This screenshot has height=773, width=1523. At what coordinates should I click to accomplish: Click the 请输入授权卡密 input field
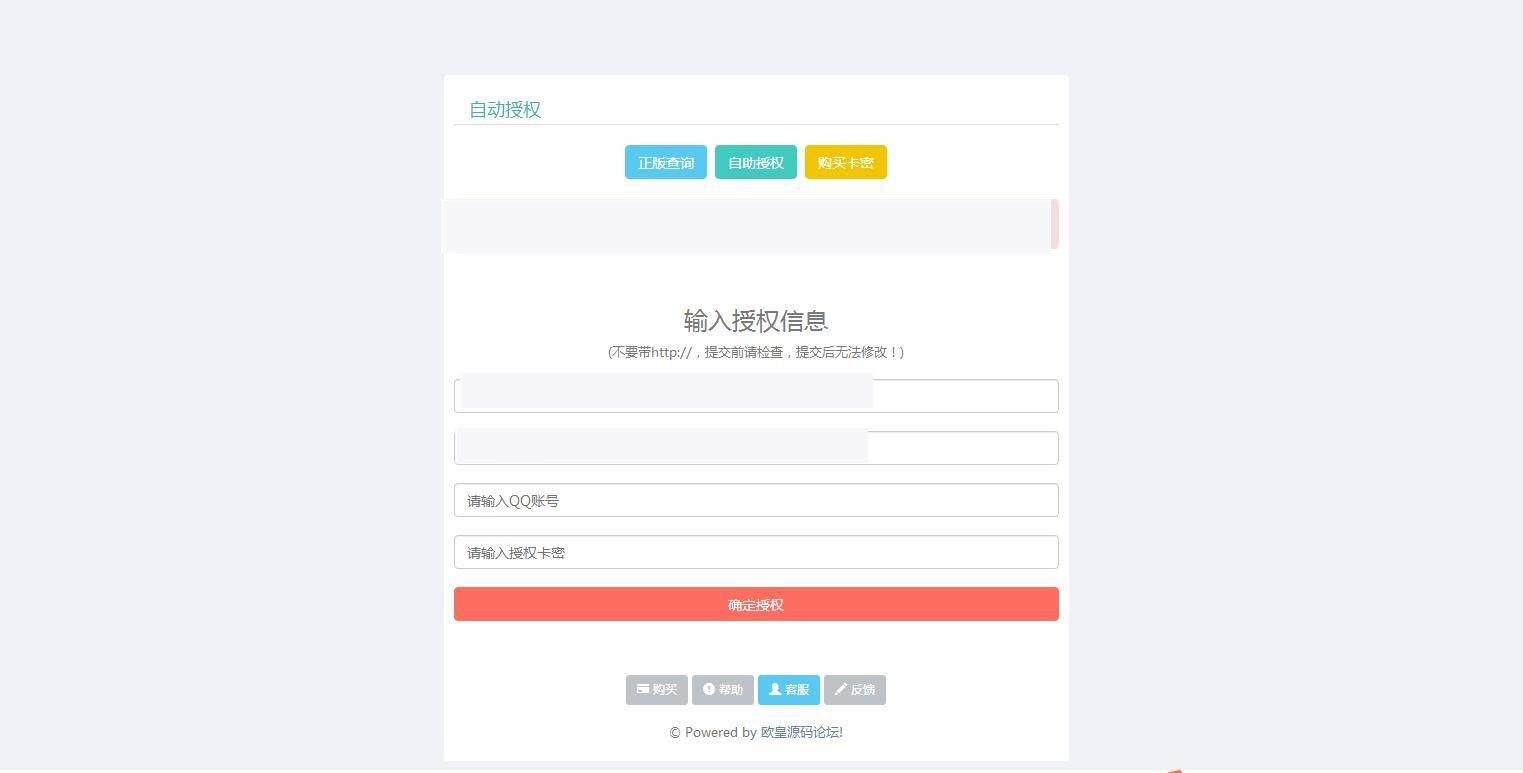click(x=756, y=552)
